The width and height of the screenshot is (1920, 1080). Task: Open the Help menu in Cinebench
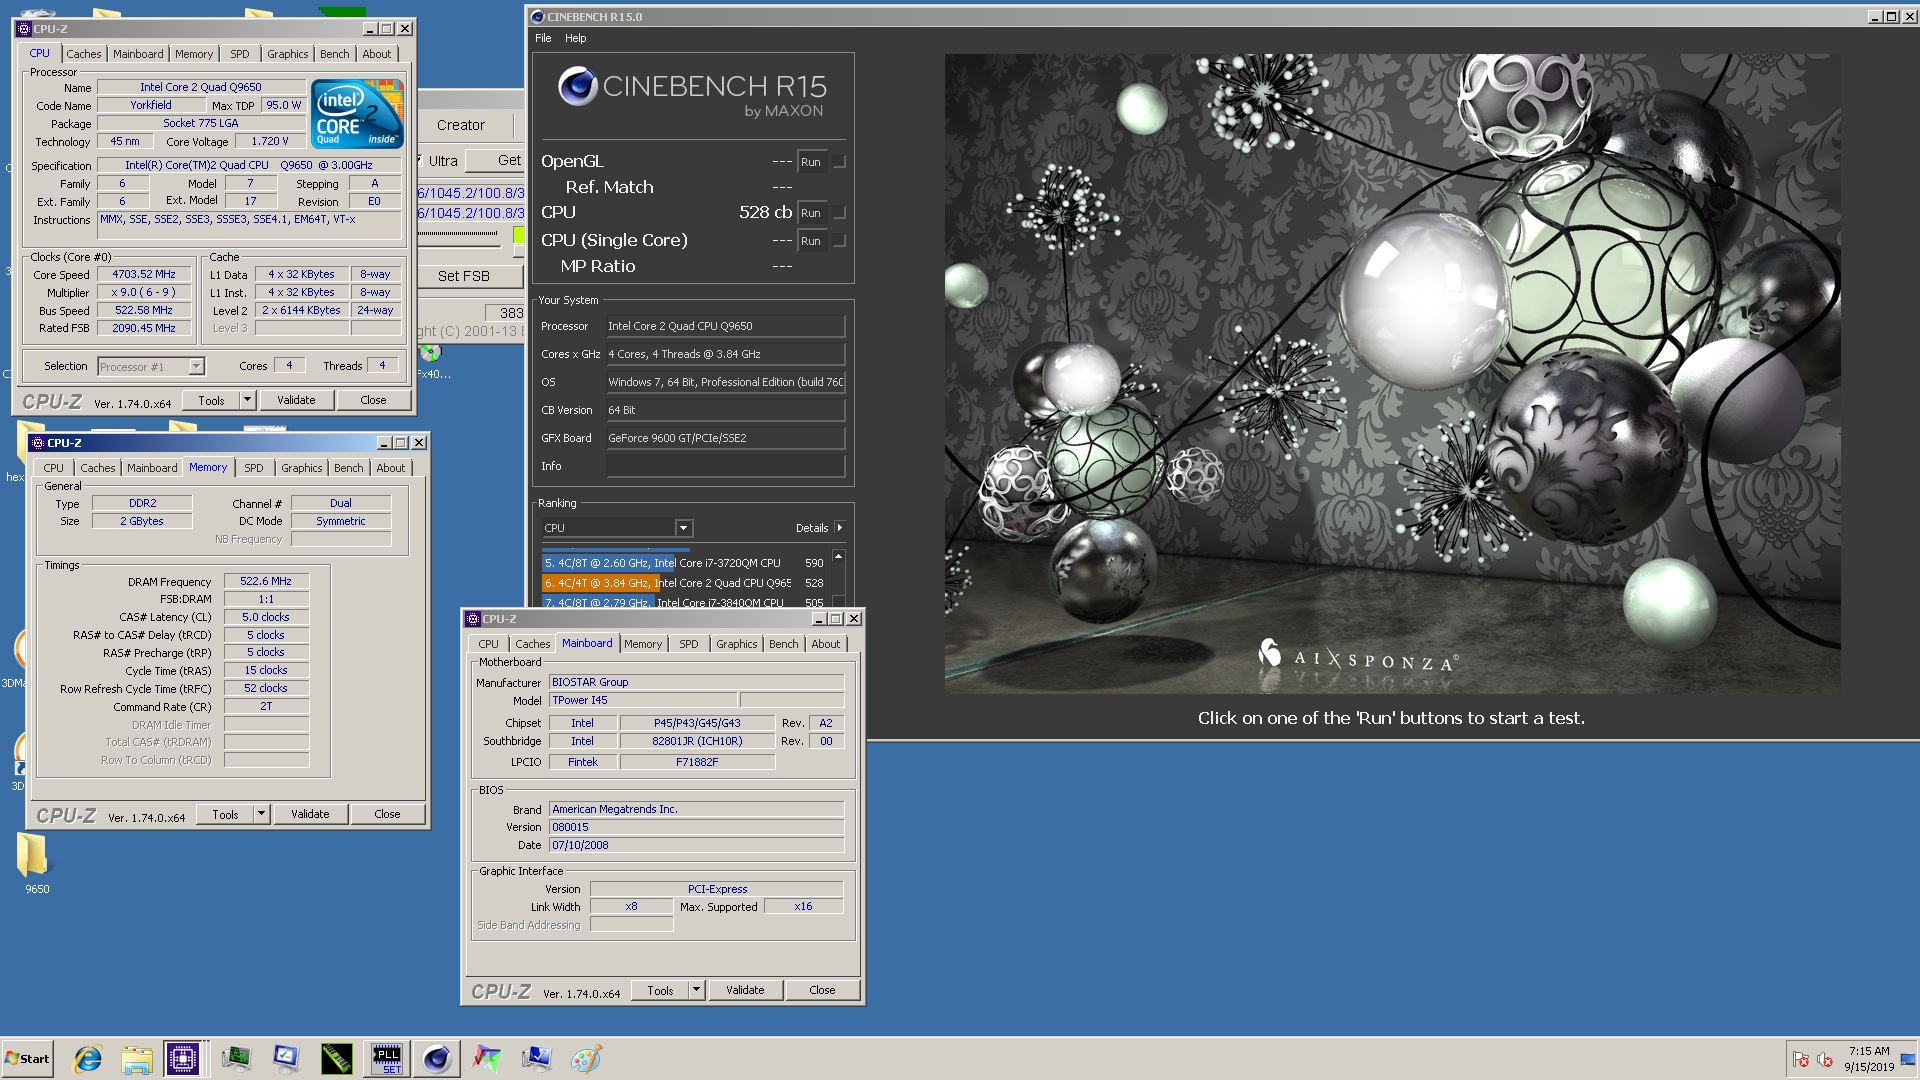576,38
